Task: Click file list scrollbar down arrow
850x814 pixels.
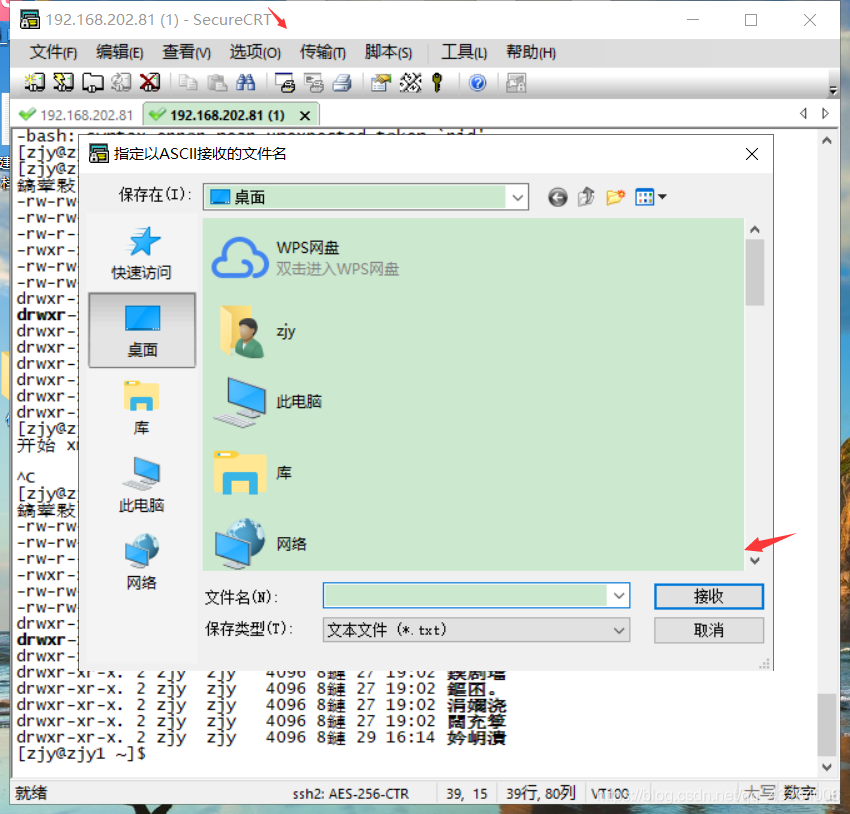Action: point(755,560)
